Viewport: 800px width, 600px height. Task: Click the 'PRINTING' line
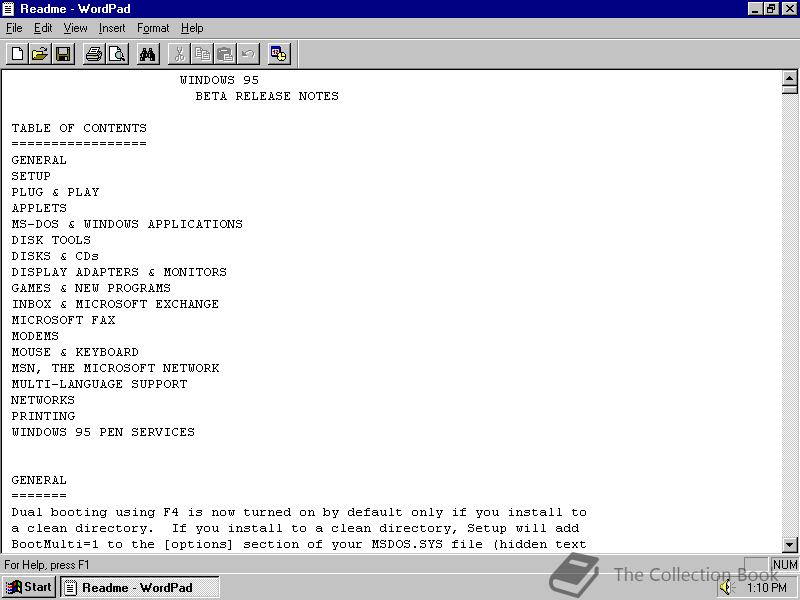click(43, 416)
